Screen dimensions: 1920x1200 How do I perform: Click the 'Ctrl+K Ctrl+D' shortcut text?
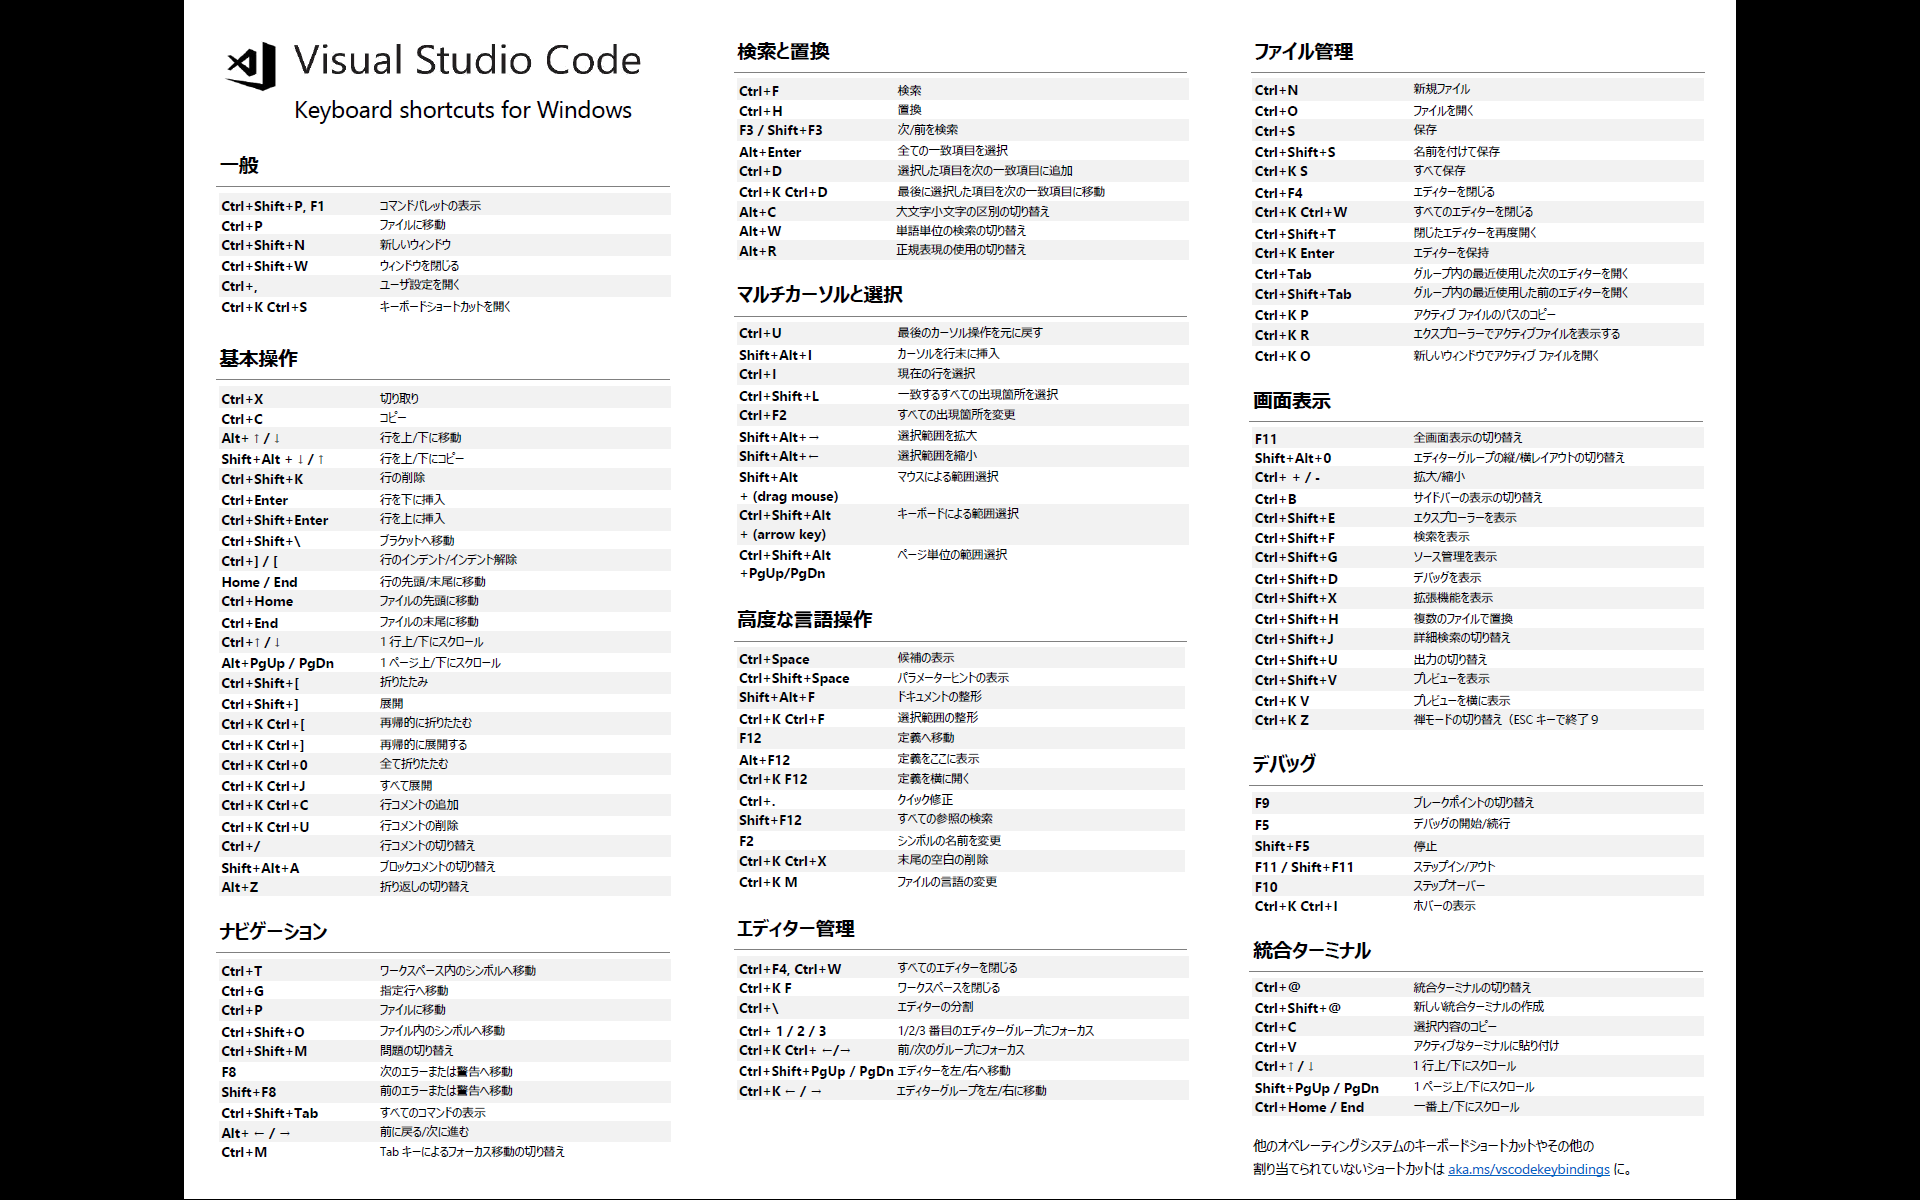pos(783,192)
